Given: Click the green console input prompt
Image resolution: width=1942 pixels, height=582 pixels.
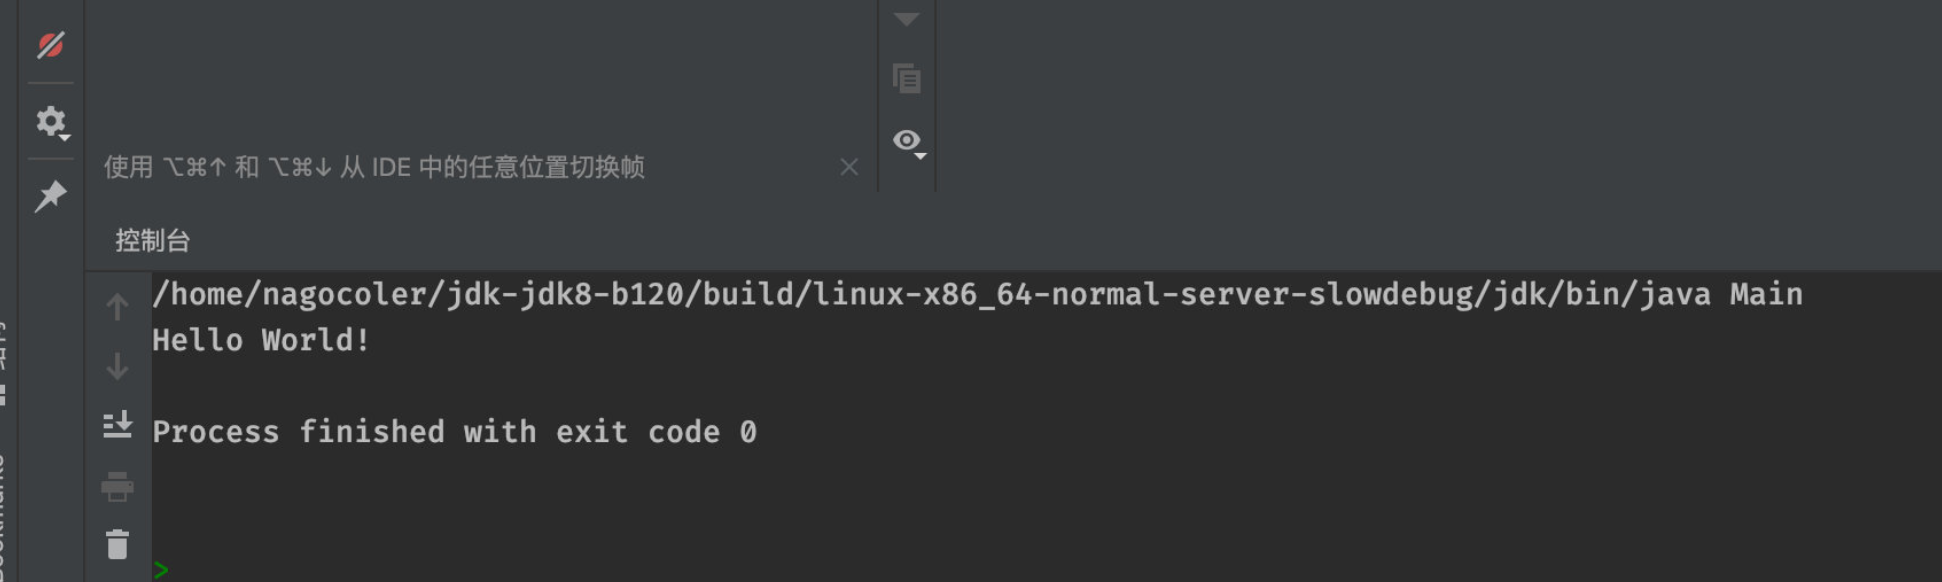Looking at the screenshot, I should (161, 570).
